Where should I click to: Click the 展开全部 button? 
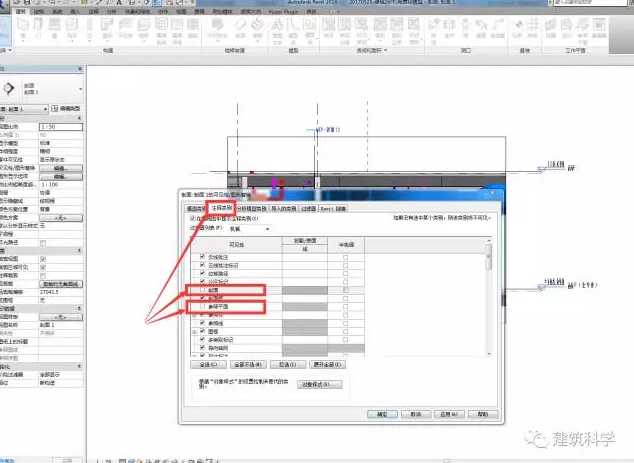328,364
